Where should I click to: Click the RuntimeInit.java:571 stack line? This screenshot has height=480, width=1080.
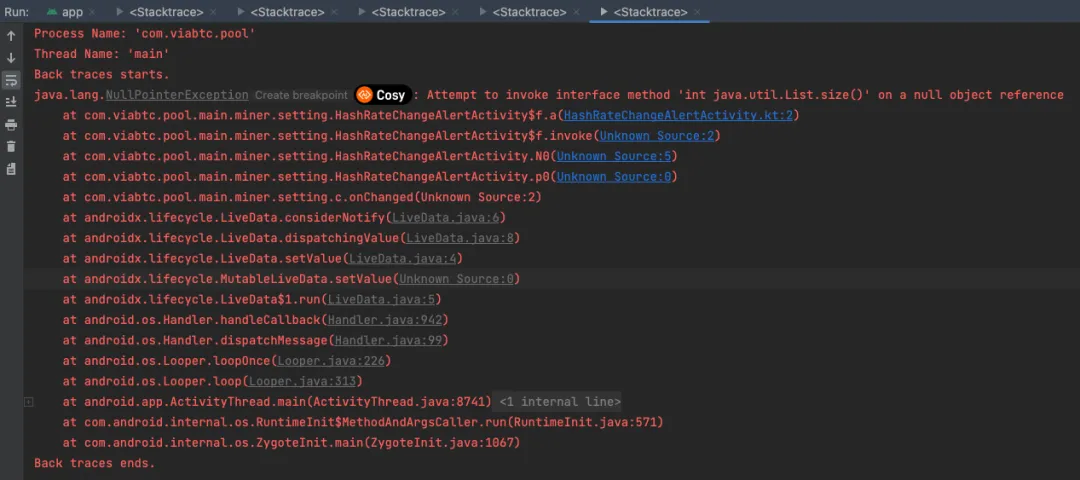pos(363,422)
